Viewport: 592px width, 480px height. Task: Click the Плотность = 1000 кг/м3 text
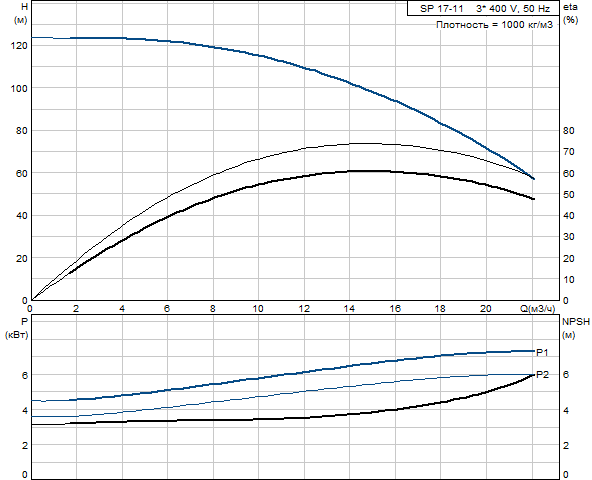[x=494, y=25]
